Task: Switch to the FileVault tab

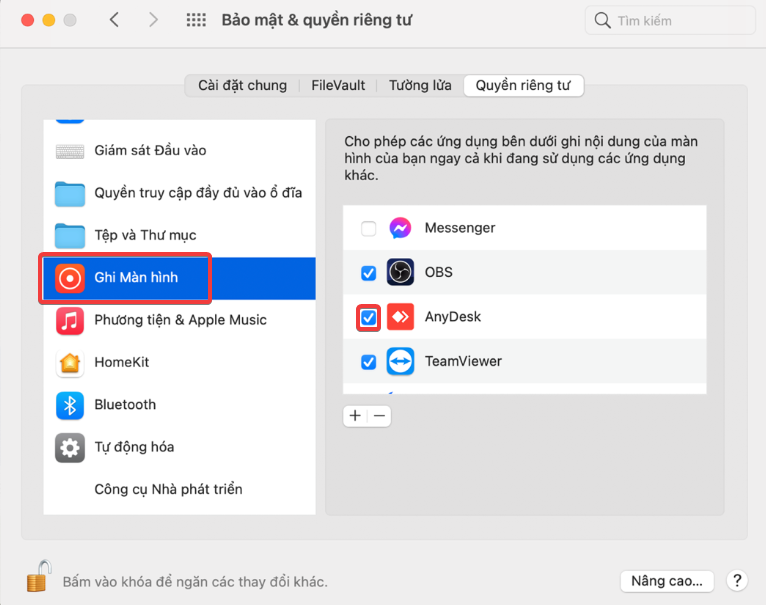Action: pos(338,86)
